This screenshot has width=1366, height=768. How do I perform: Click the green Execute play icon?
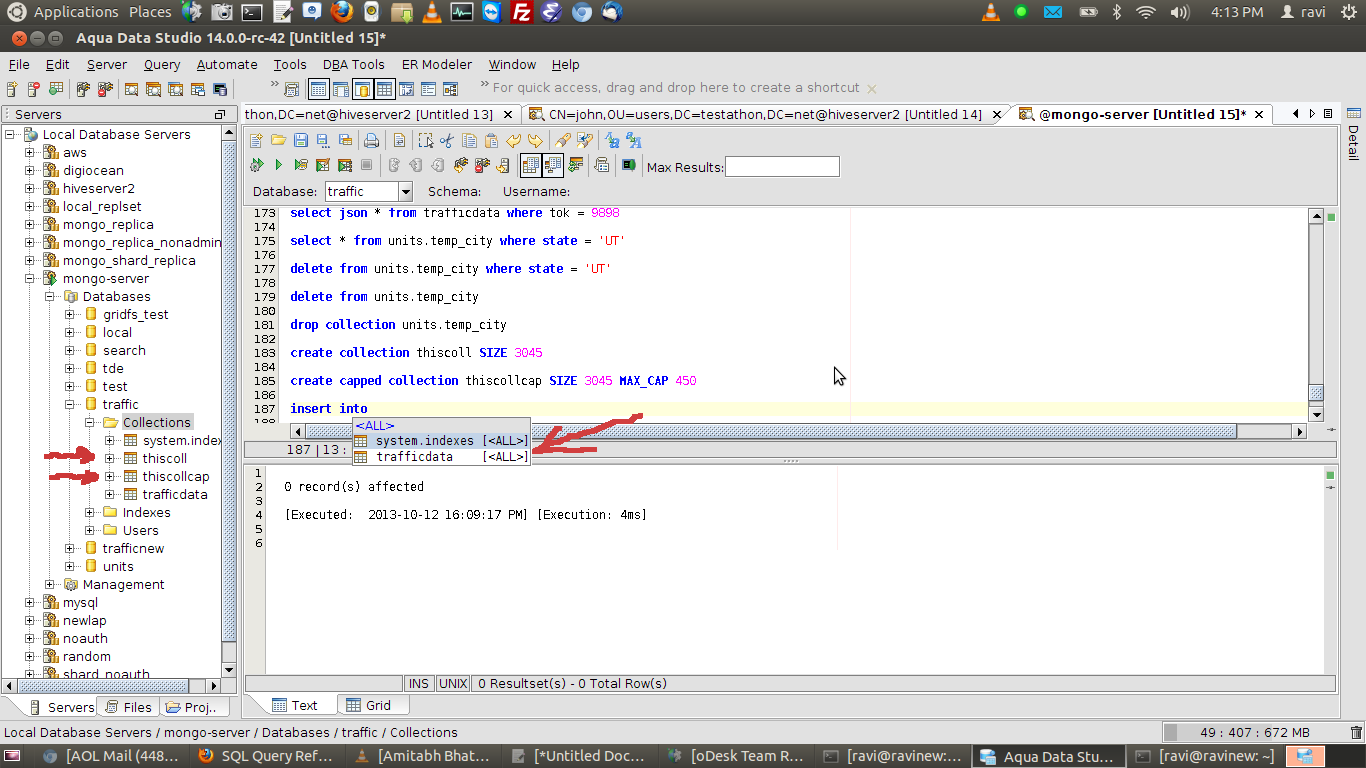coord(278,165)
